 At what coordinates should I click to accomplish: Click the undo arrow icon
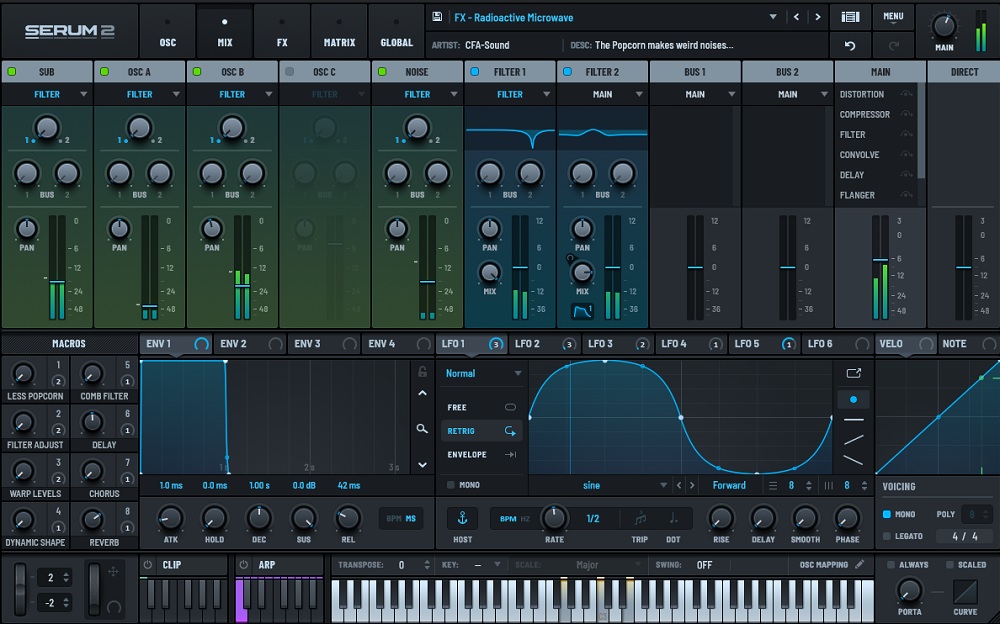pos(850,45)
